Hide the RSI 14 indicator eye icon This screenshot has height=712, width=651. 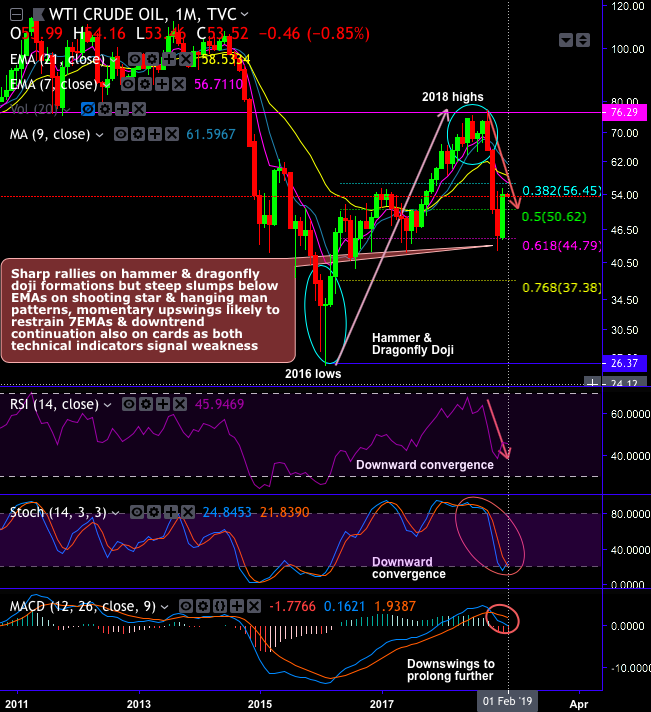pyautogui.click(x=129, y=404)
